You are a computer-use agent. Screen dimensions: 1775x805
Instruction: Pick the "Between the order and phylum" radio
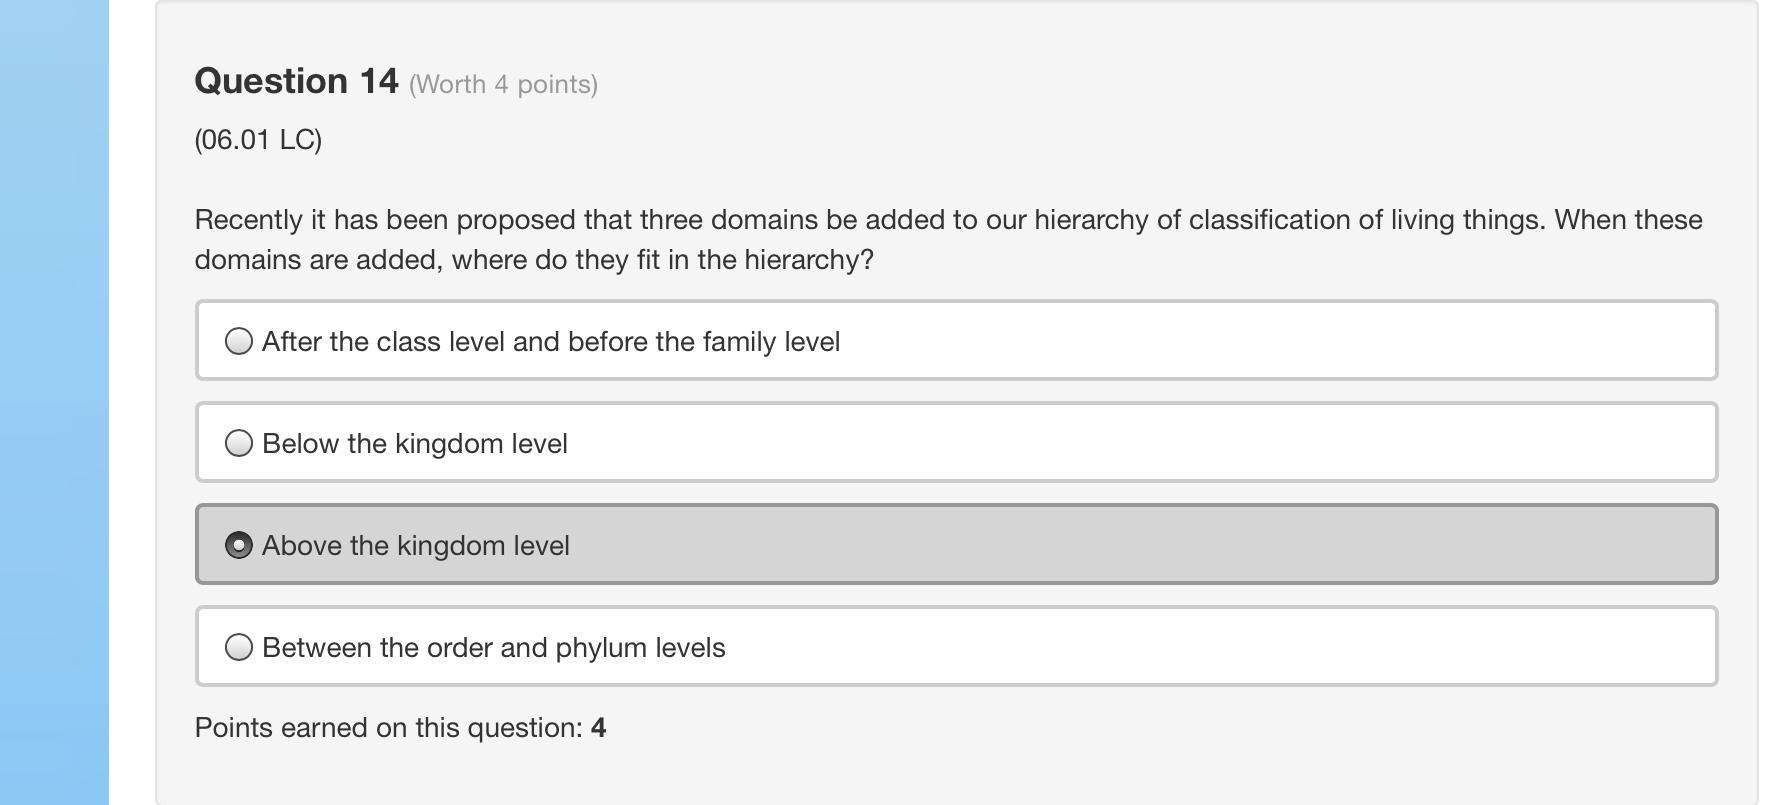[x=239, y=647]
